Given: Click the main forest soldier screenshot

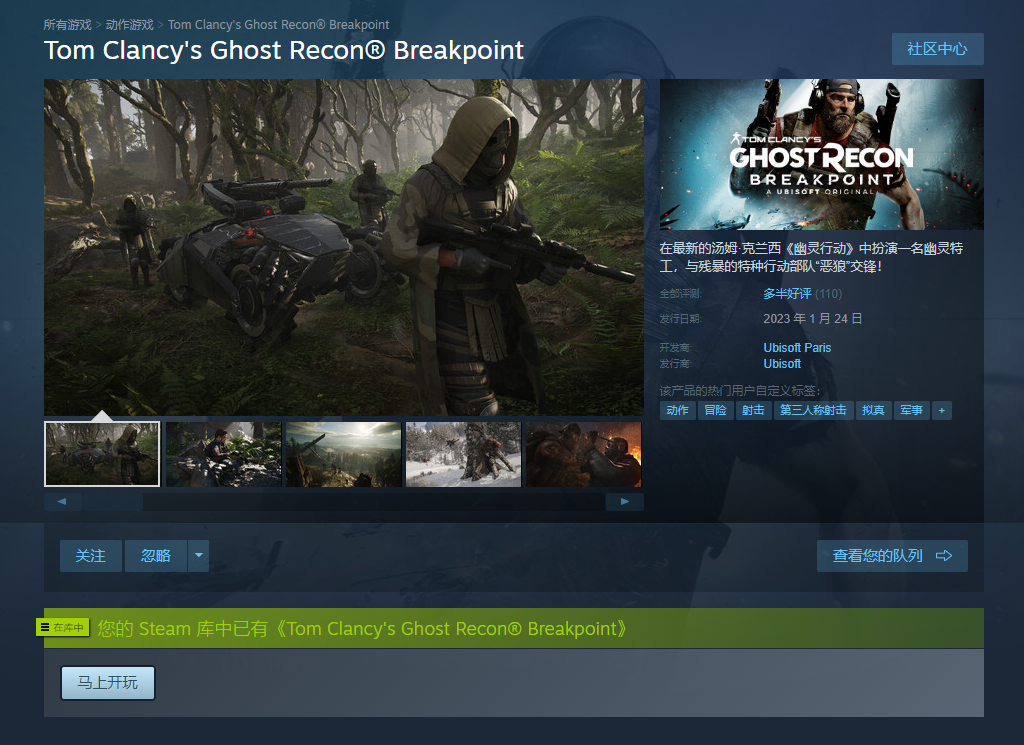Looking at the screenshot, I should point(344,247).
